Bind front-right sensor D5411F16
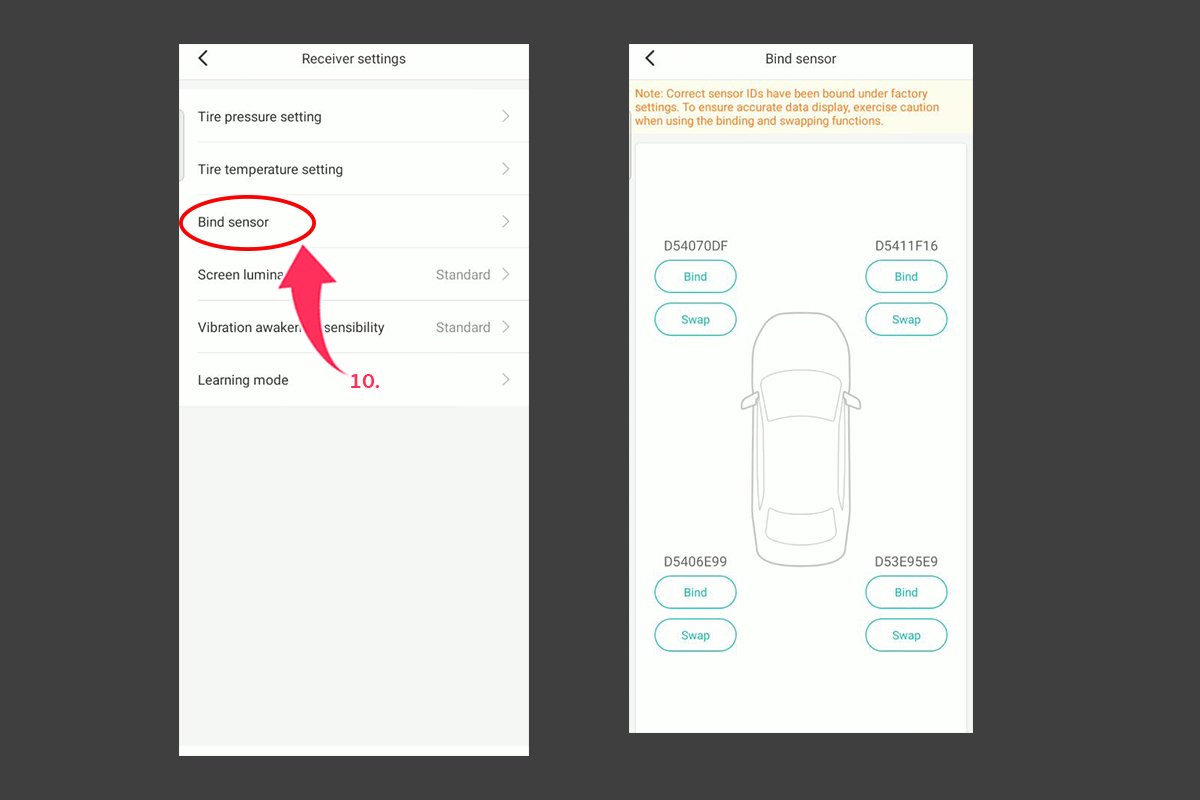Viewport: 1200px width, 800px height. click(906, 277)
